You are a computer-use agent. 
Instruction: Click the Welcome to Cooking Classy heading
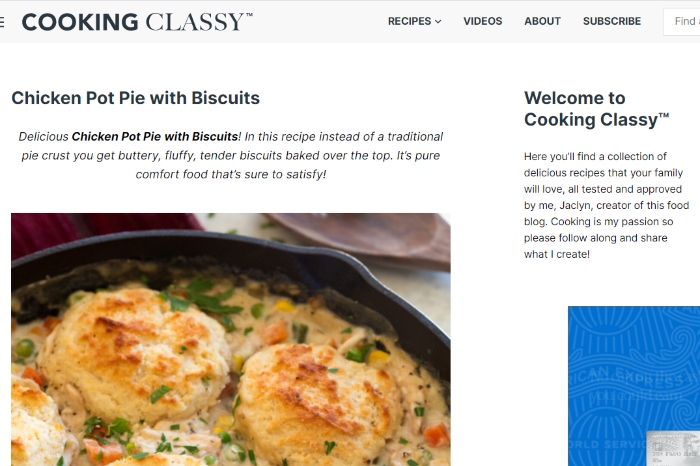point(596,109)
